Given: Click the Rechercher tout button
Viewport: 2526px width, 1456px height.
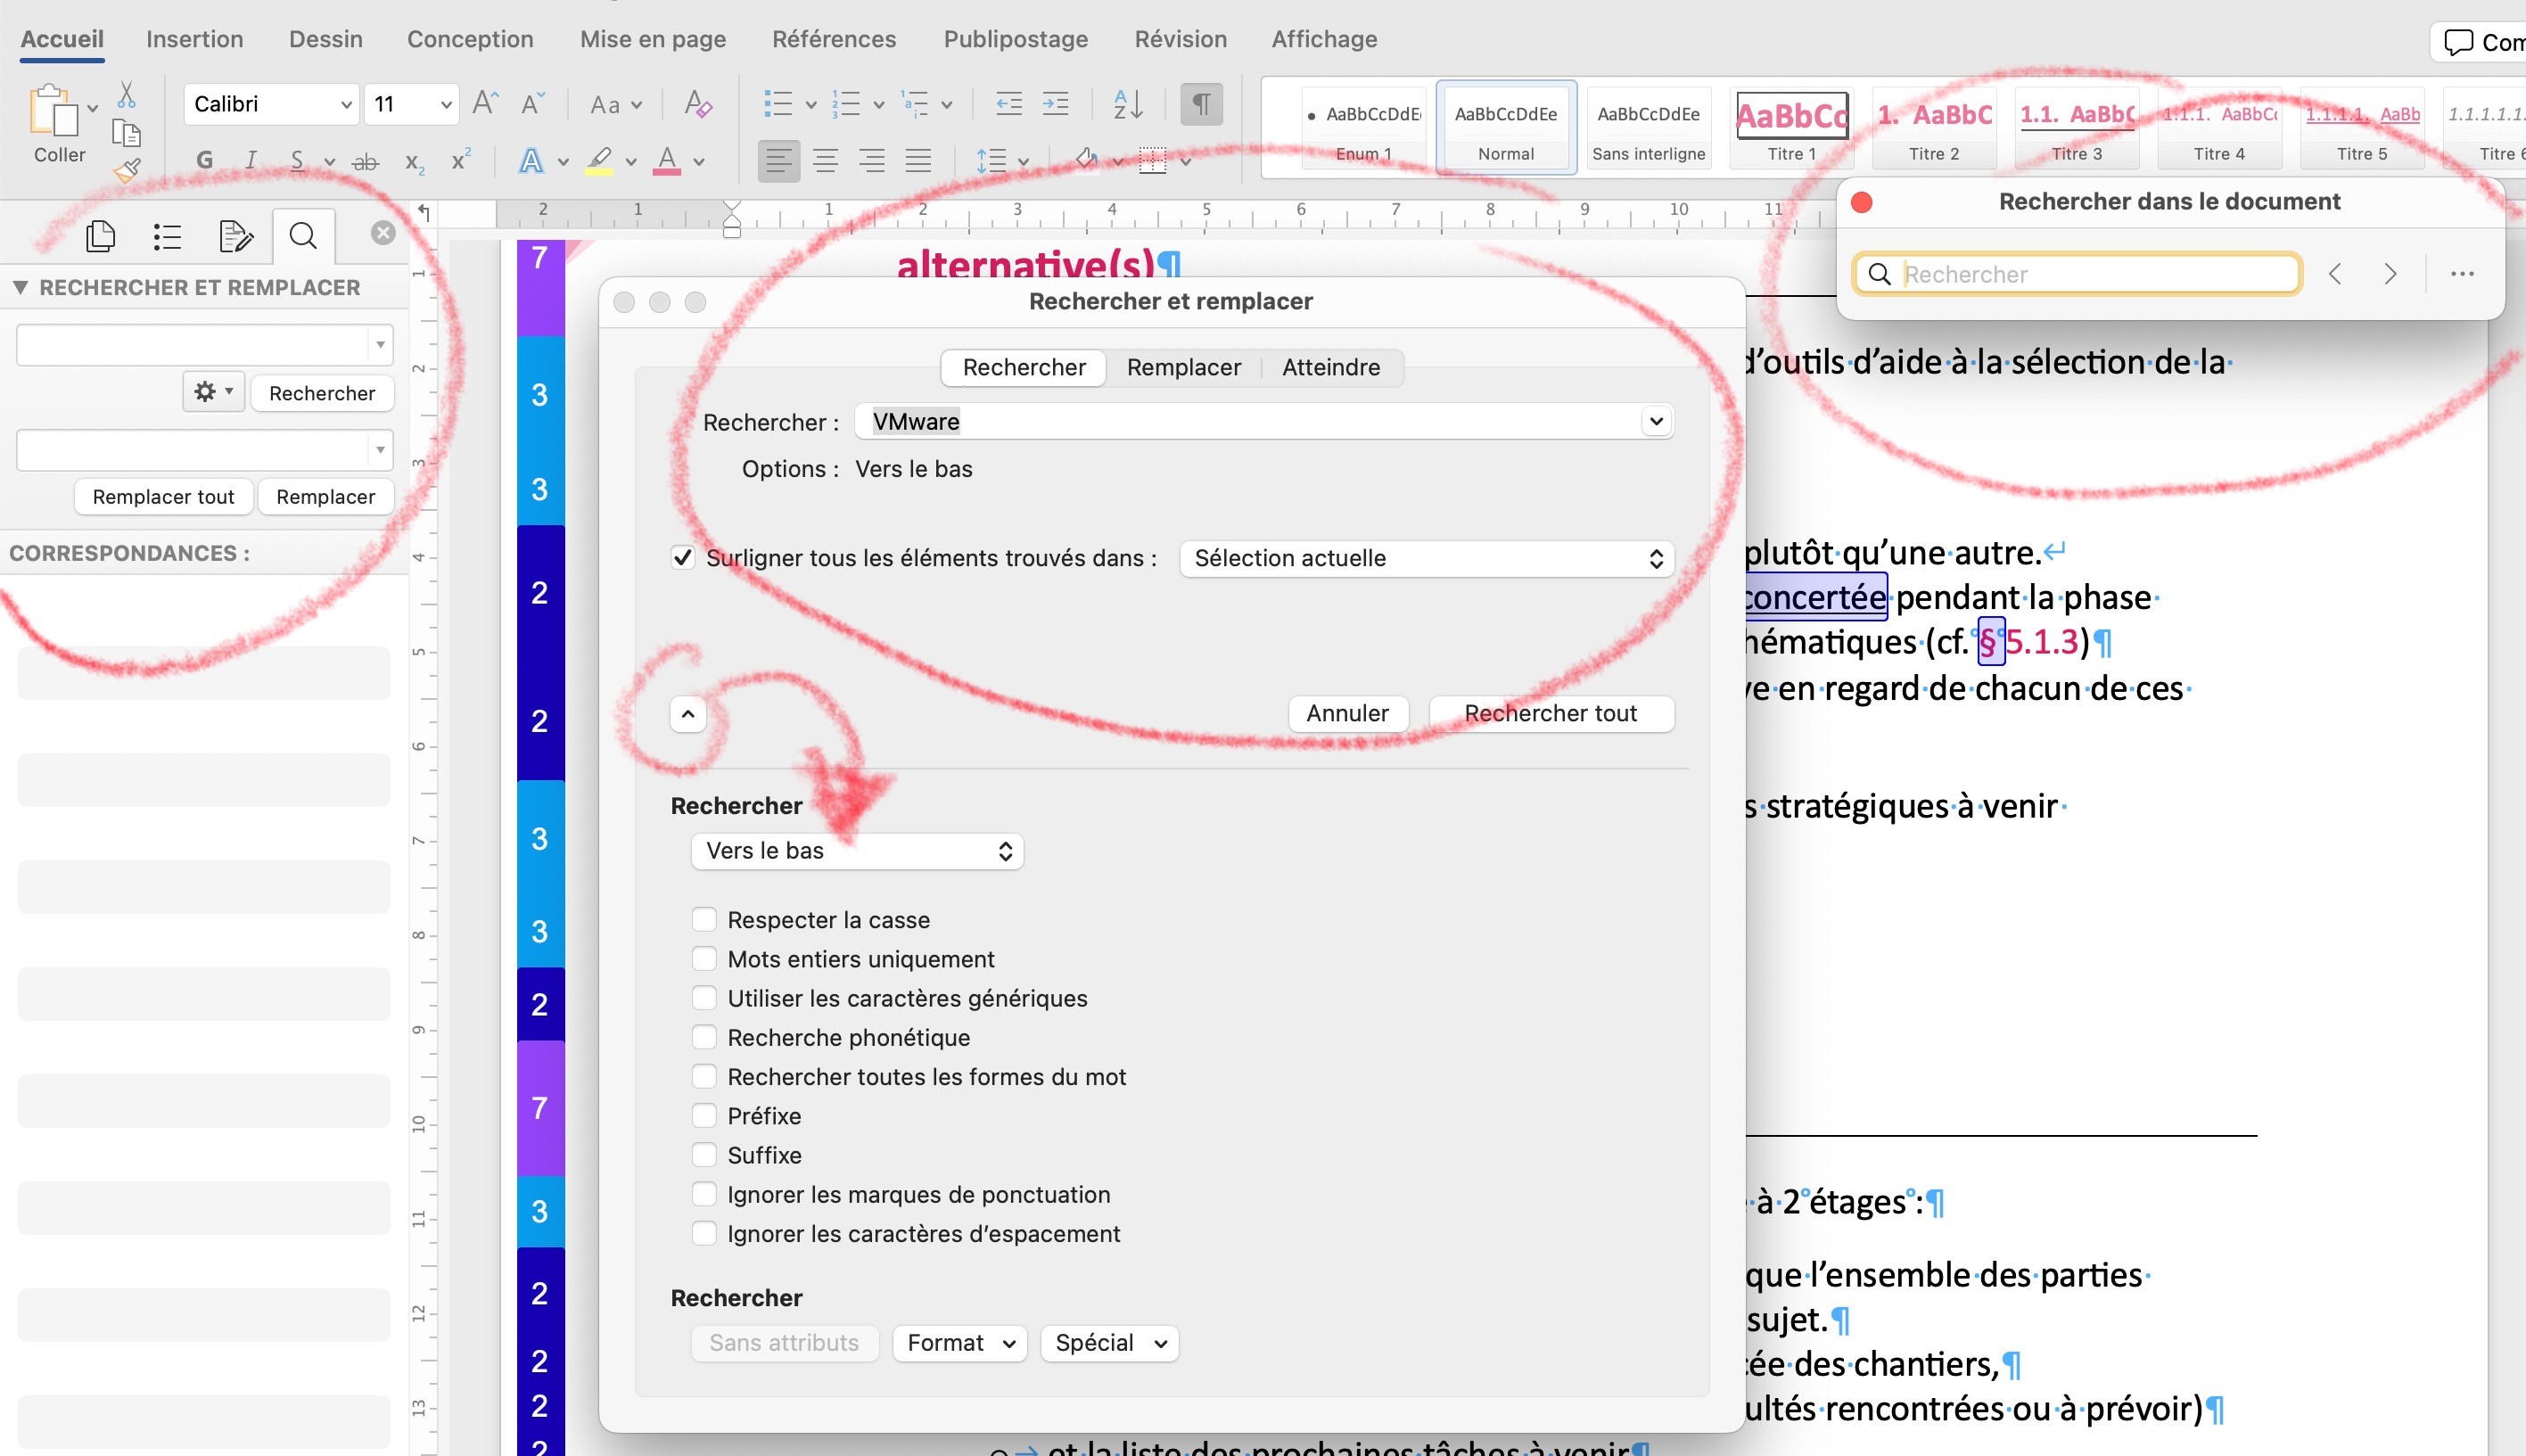Looking at the screenshot, I should [x=1551, y=712].
